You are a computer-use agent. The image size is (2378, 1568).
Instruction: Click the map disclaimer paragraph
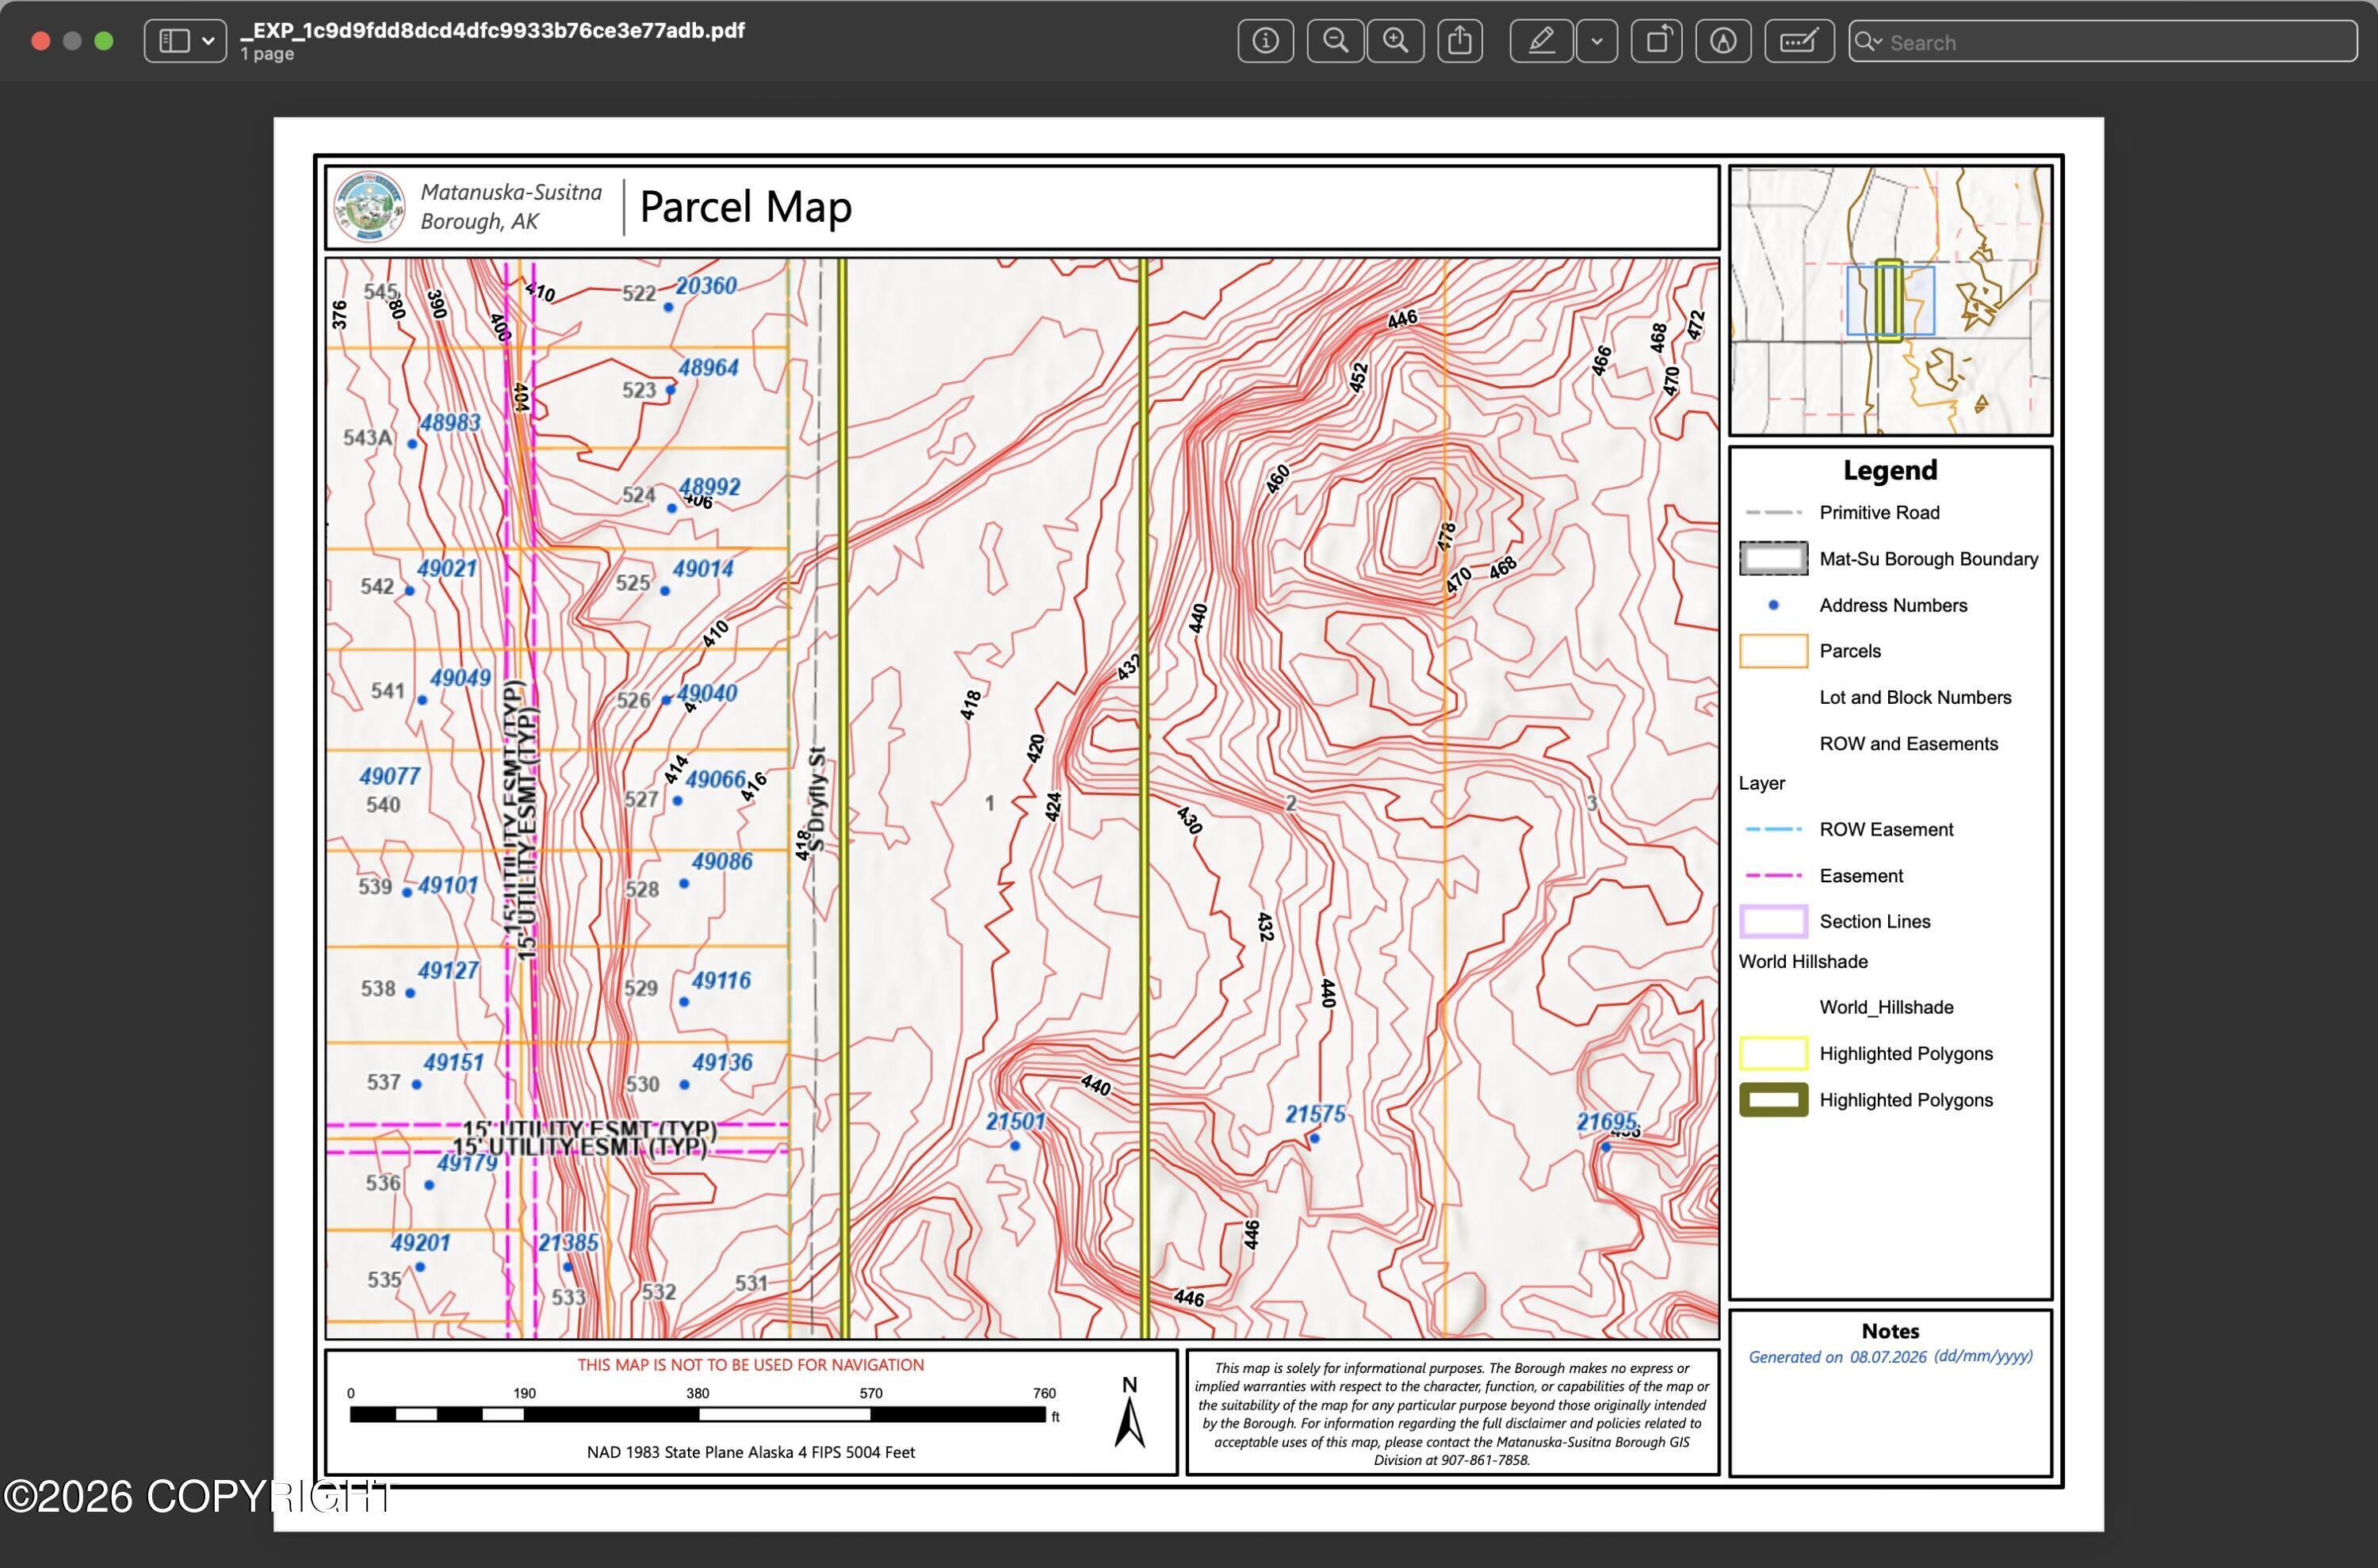[x=1452, y=1414]
